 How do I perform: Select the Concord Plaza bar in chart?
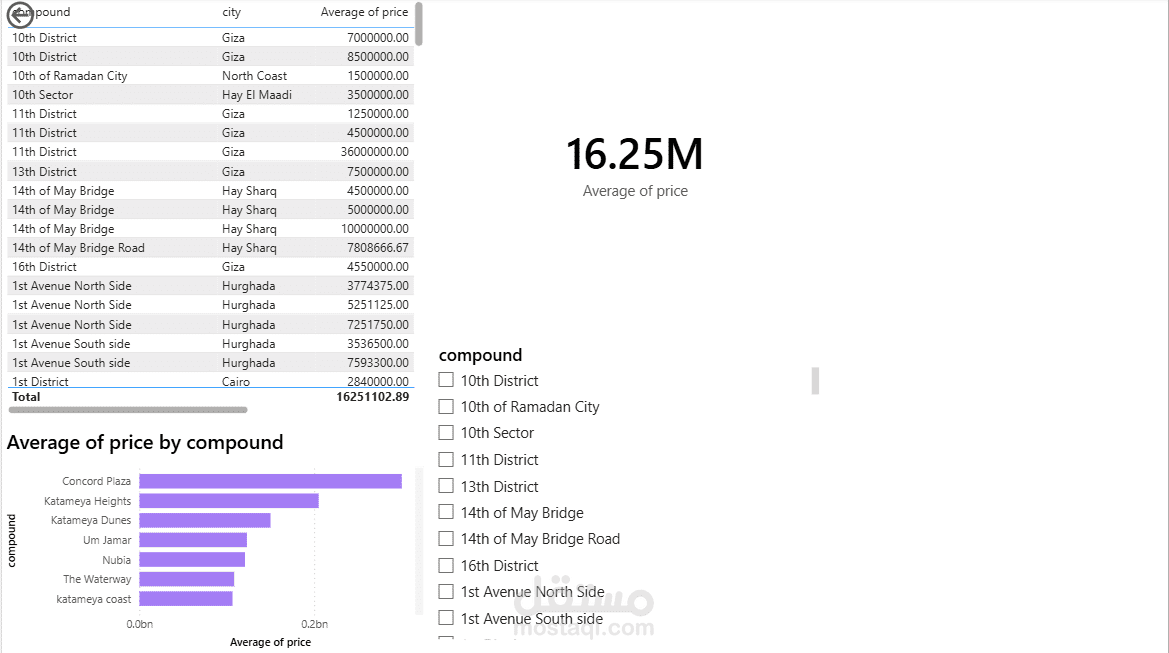tap(270, 481)
